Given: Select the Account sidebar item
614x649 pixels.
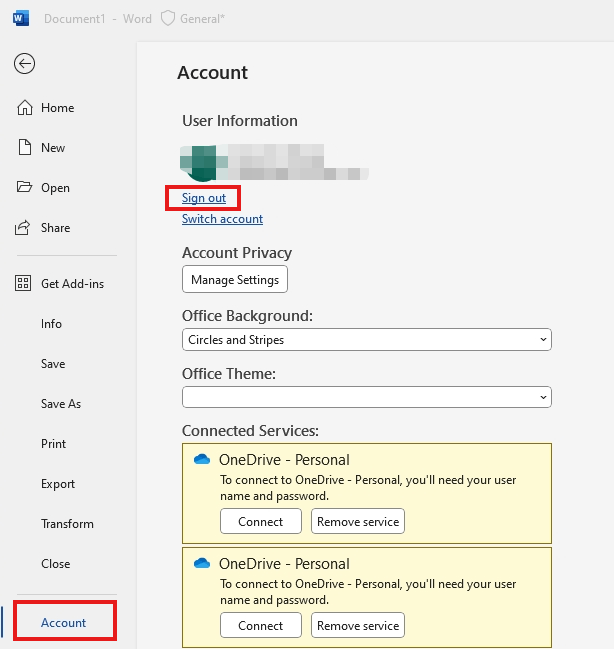Looking at the screenshot, I should 65,621.
